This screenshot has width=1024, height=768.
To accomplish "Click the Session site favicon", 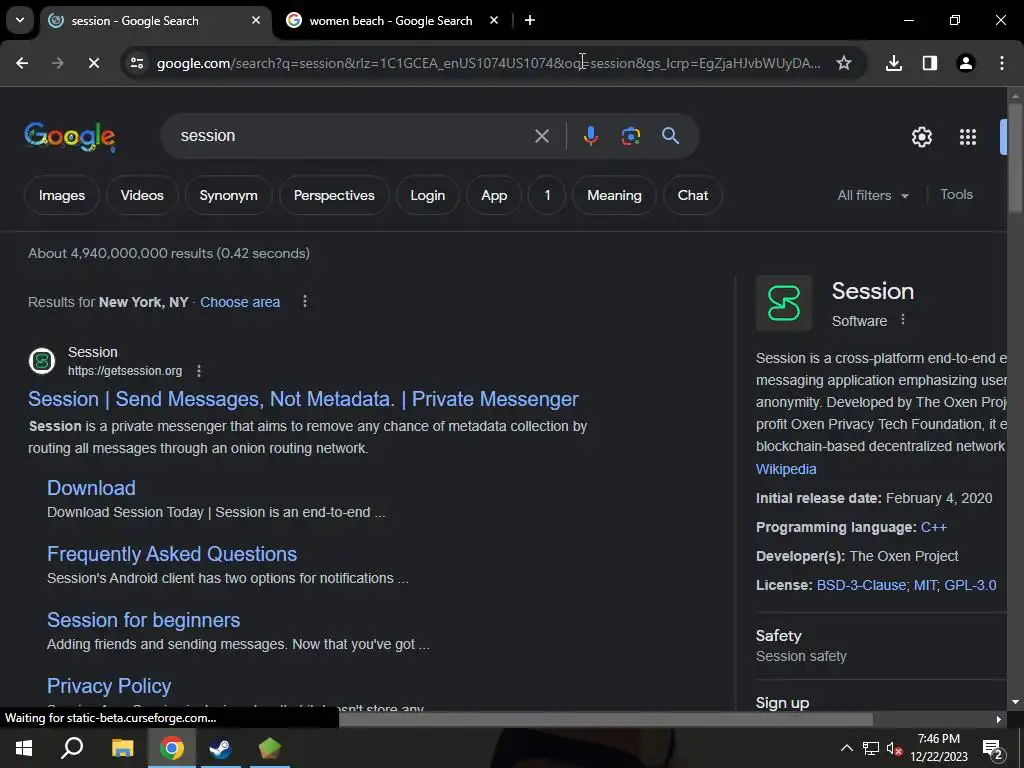I will point(42,361).
